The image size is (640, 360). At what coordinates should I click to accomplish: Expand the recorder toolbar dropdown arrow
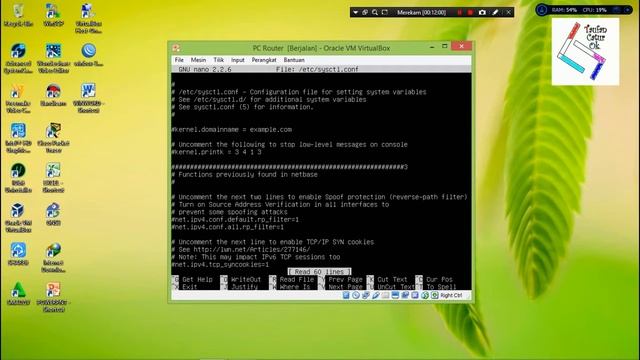coord(356,12)
